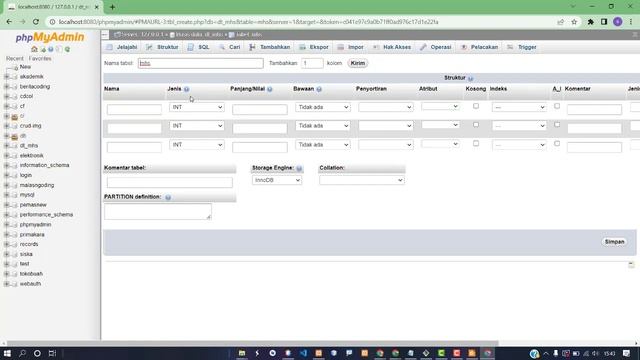Click the reload navigation panel icon
This screenshot has height=360, width=640.
click(67, 49)
